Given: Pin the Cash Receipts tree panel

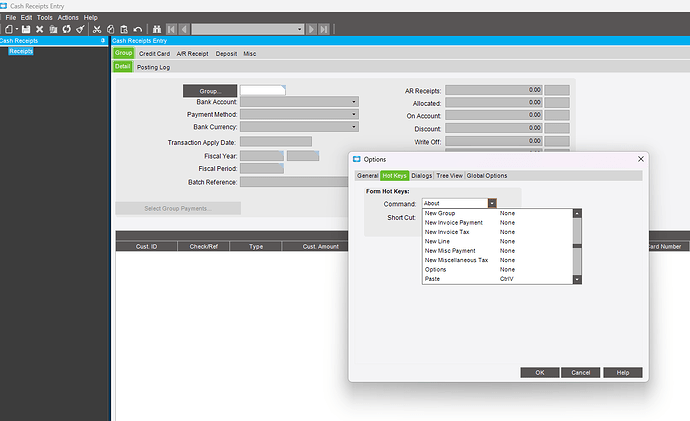Looking at the screenshot, I should (x=103, y=40).
